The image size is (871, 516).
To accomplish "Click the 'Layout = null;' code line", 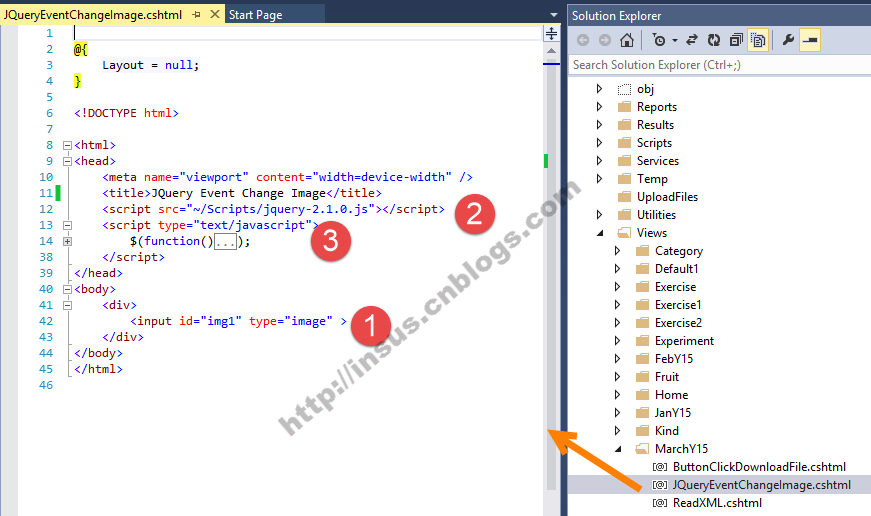I will tap(151, 66).
